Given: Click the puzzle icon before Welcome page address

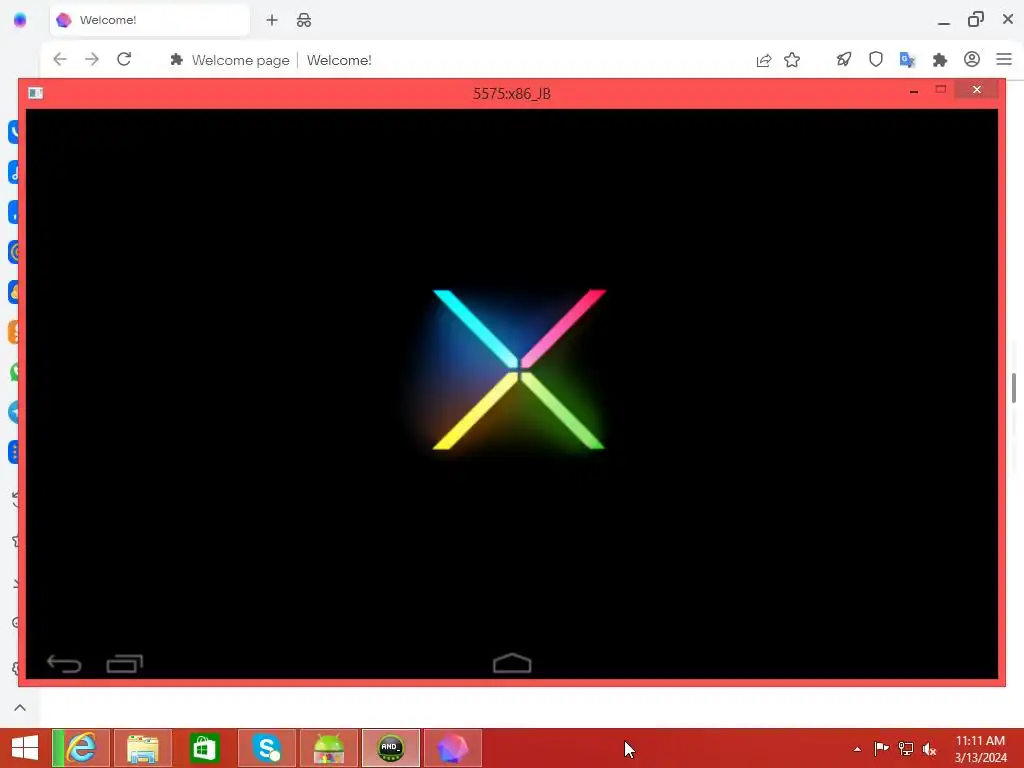Looking at the screenshot, I should (176, 60).
